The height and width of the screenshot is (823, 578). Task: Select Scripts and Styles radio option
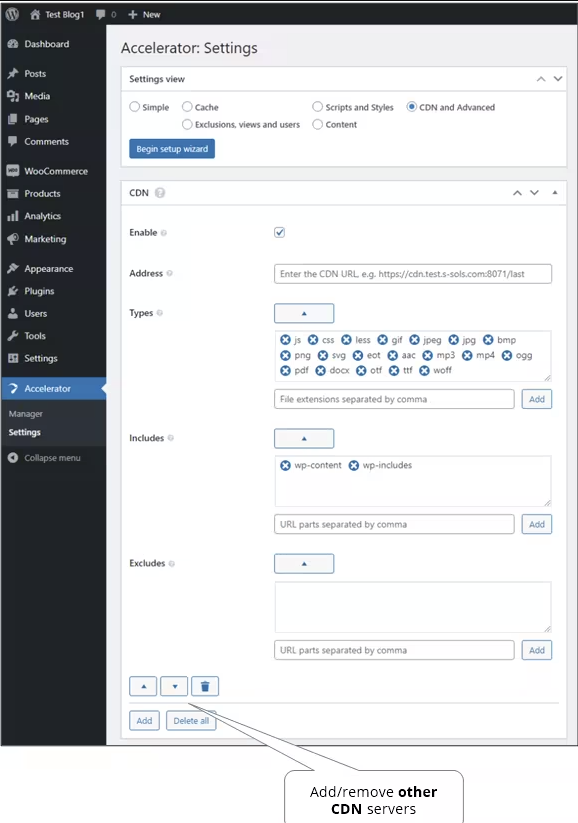pyautogui.click(x=317, y=107)
